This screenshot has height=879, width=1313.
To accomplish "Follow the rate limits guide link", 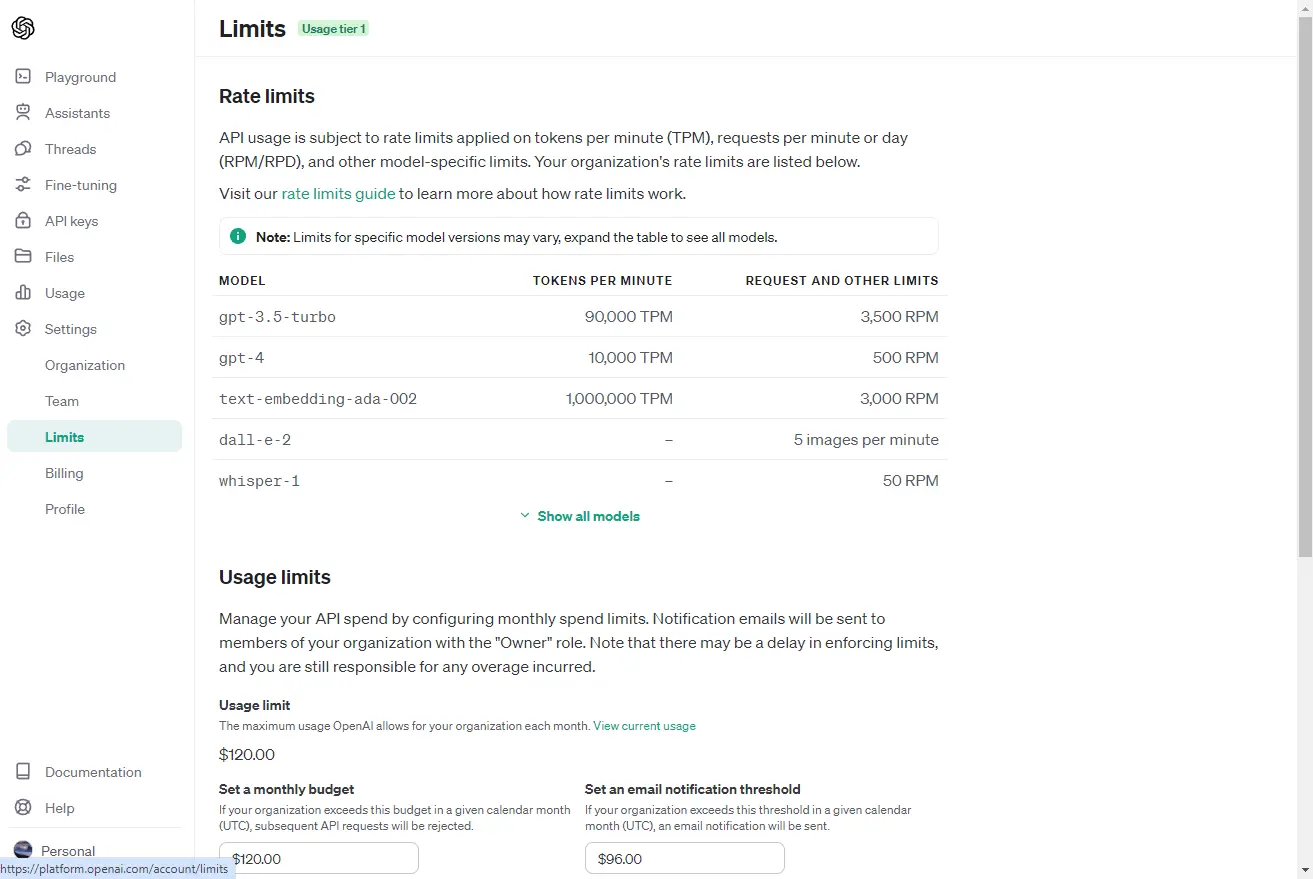I will pyautogui.click(x=338, y=194).
